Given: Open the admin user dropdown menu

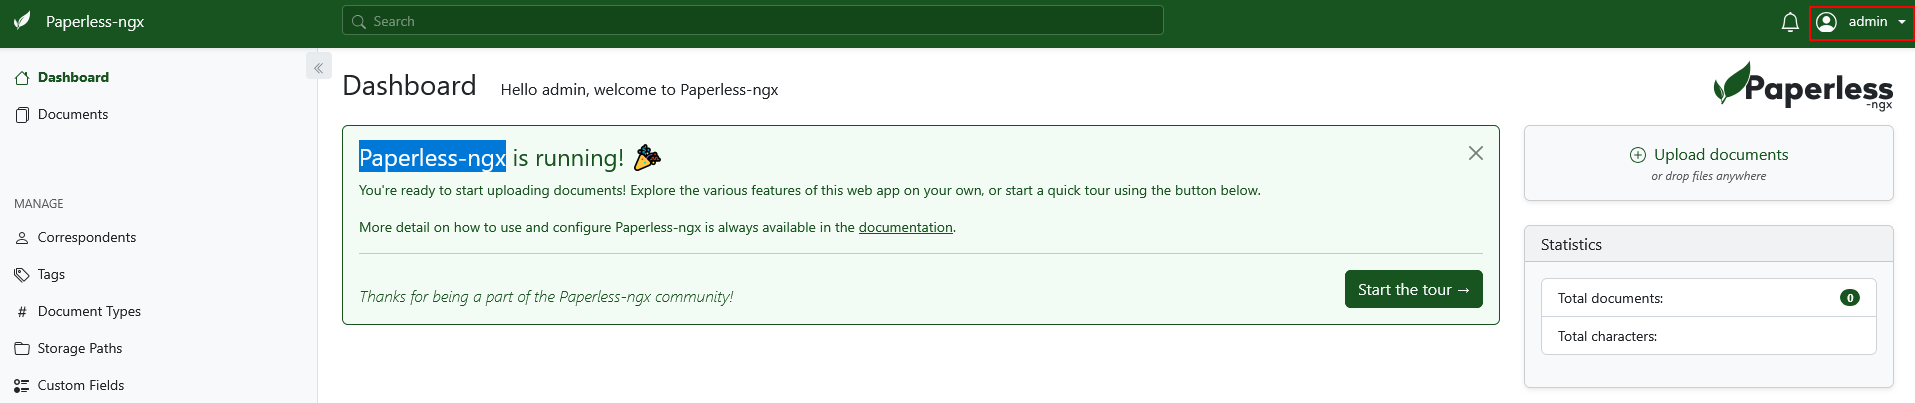Looking at the screenshot, I should click(1861, 22).
